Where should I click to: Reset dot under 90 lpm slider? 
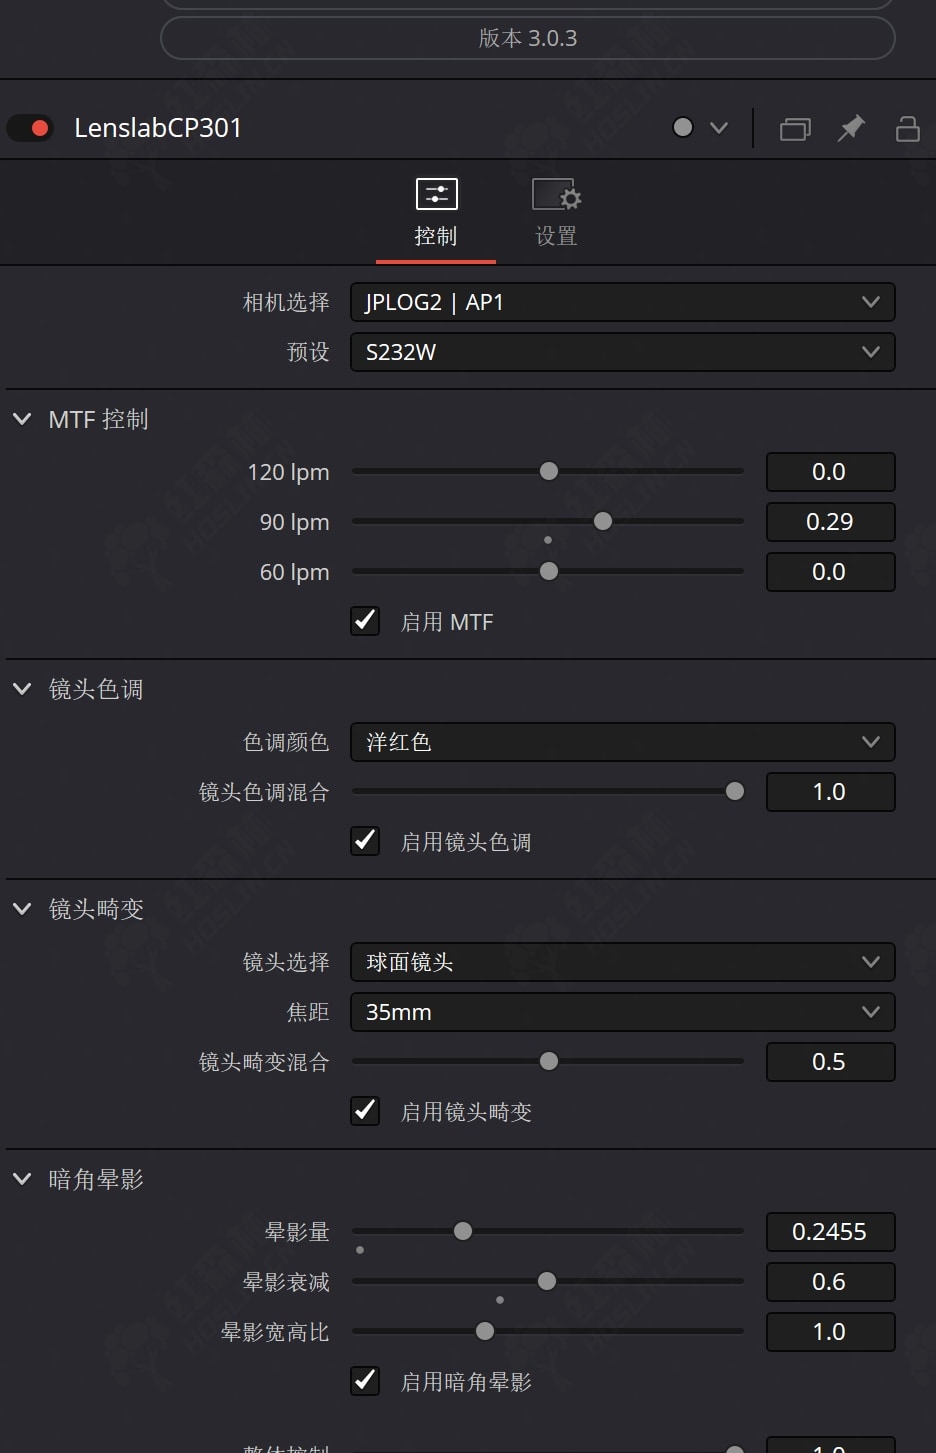pos(548,540)
